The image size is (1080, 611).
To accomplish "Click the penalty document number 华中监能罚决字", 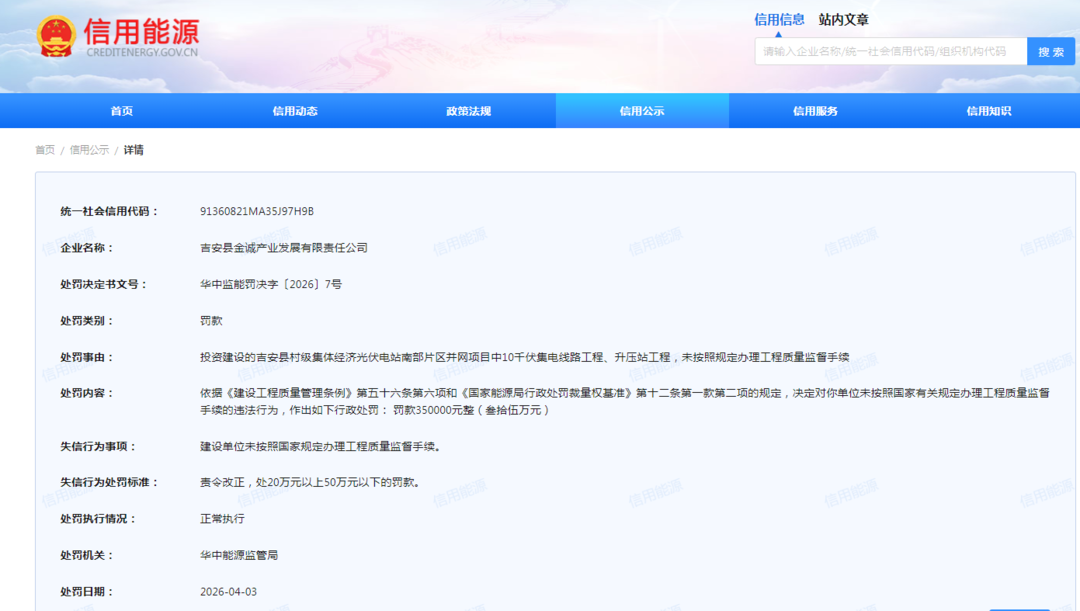I will [x=270, y=284].
